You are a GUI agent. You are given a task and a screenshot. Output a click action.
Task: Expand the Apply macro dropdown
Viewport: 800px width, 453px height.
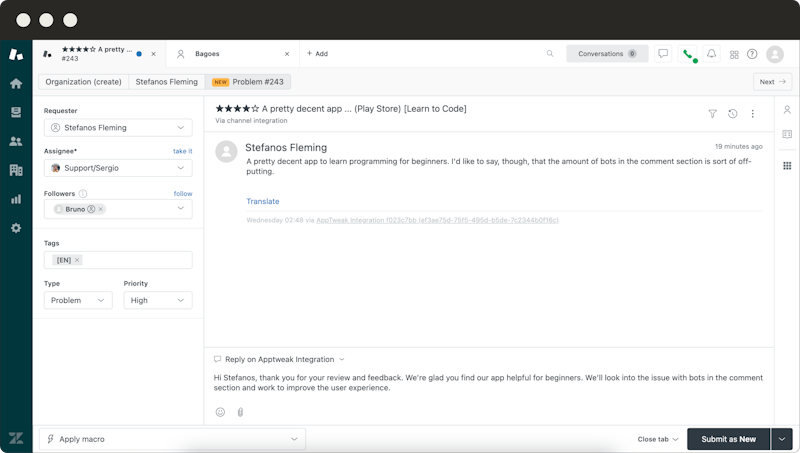[x=171, y=439]
